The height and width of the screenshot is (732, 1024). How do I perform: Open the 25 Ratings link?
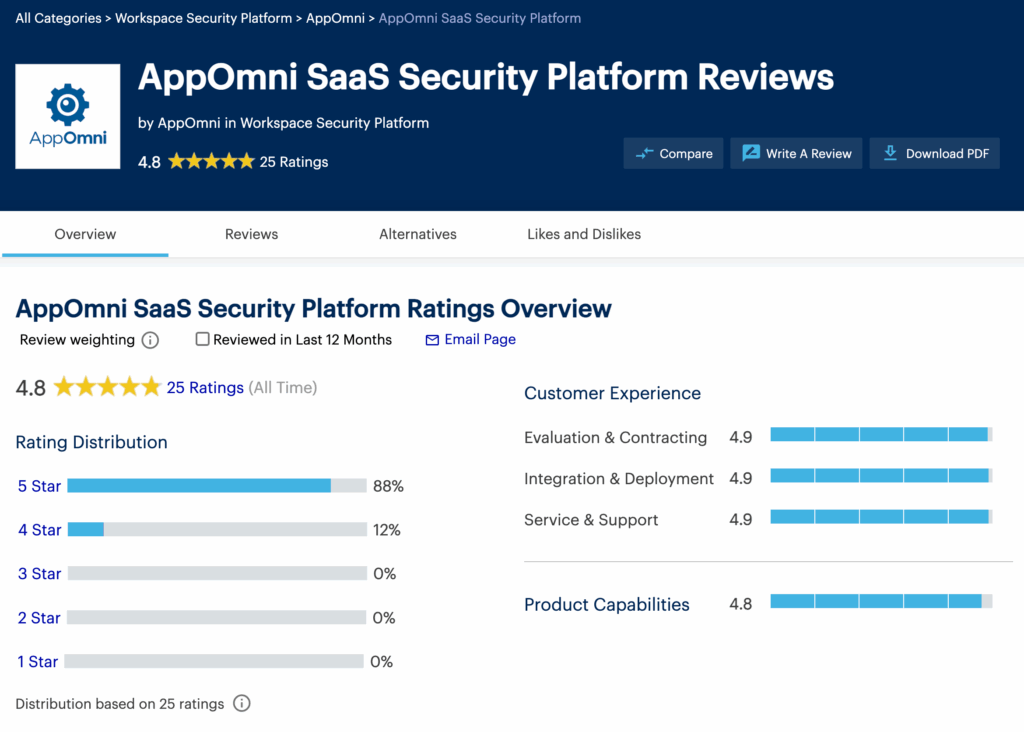[x=205, y=387]
